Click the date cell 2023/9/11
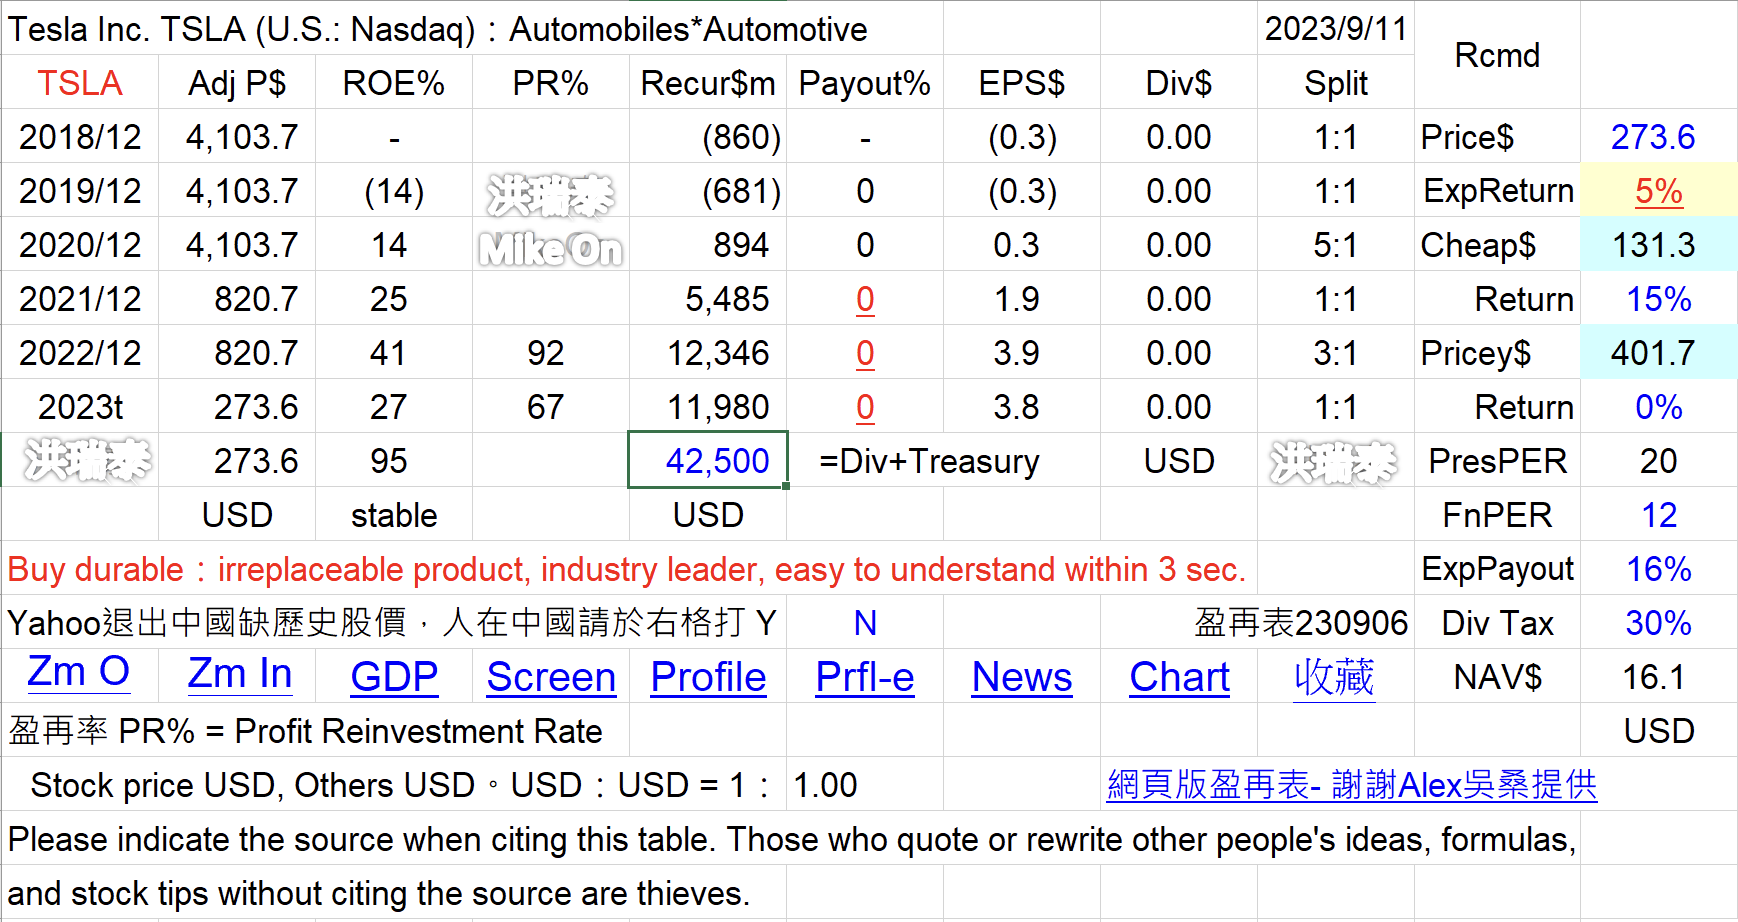This screenshot has width=1738, height=922. point(1336,28)
